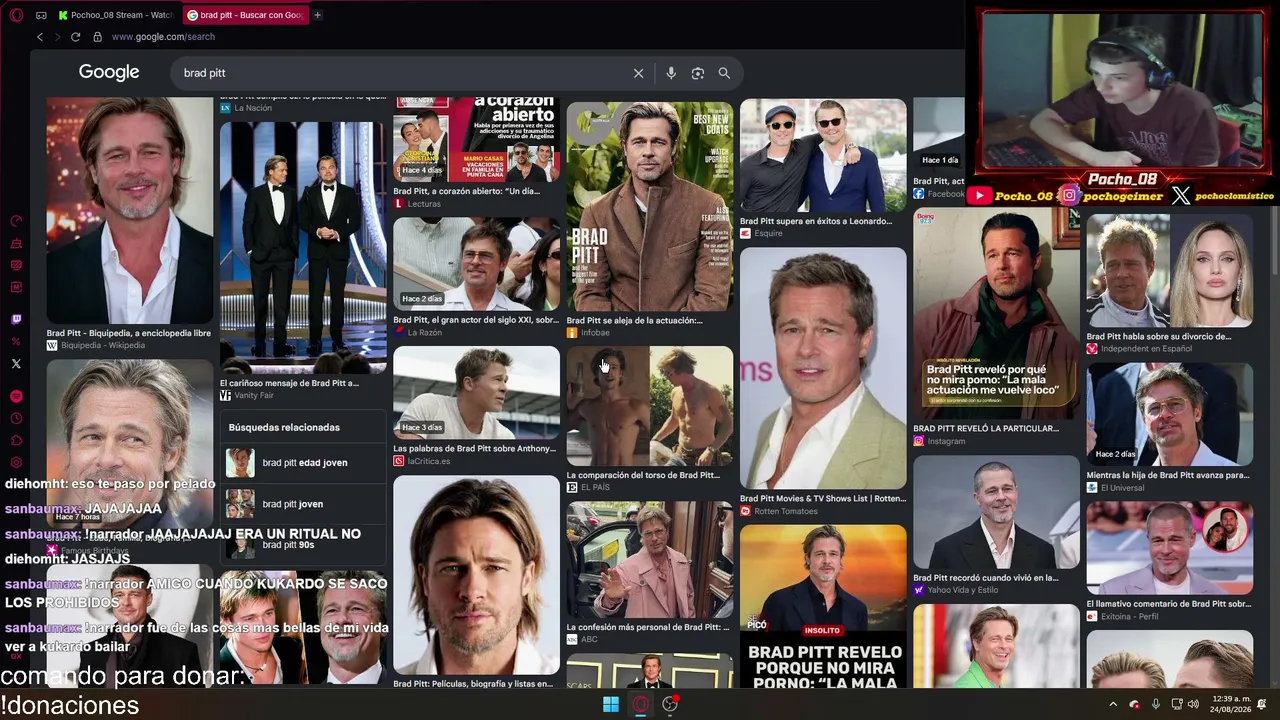Open Yahoo 'Brad Pitt recordó cuando vivió' link

pyautogui.click(x=986, y=578)
